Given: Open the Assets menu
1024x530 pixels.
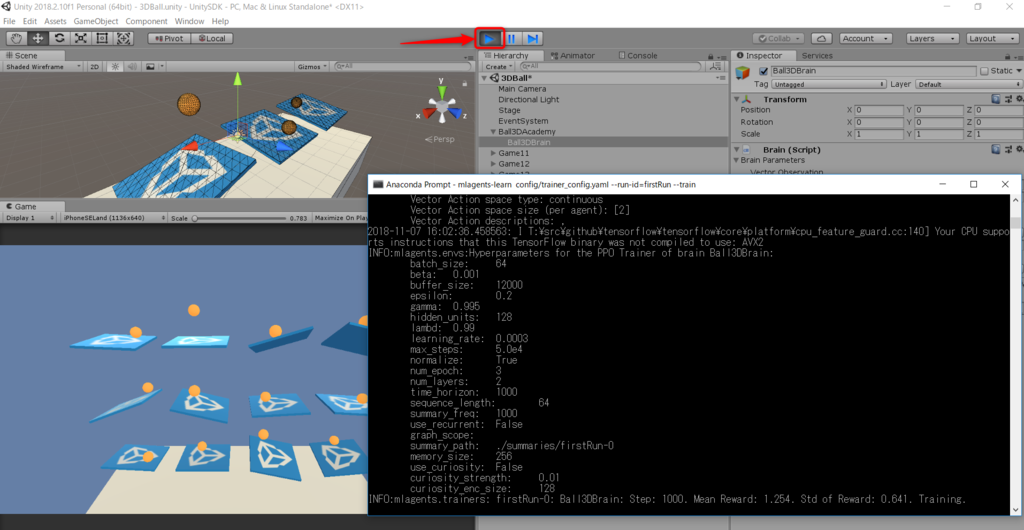Looking at the screenshot, I should point(55,22).
